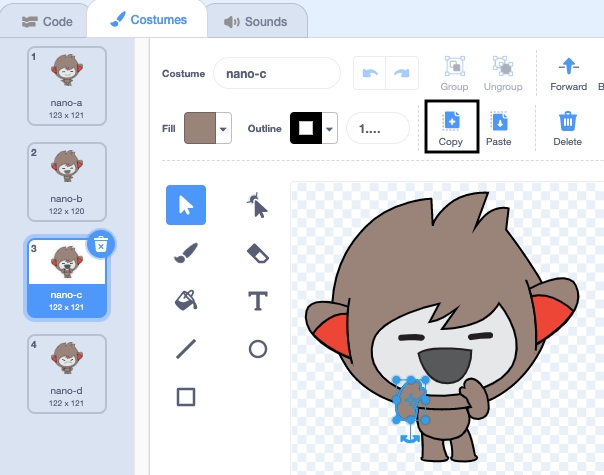Choose the Line drawing tool
604x475 pixels.
click(x=185, y=349)
